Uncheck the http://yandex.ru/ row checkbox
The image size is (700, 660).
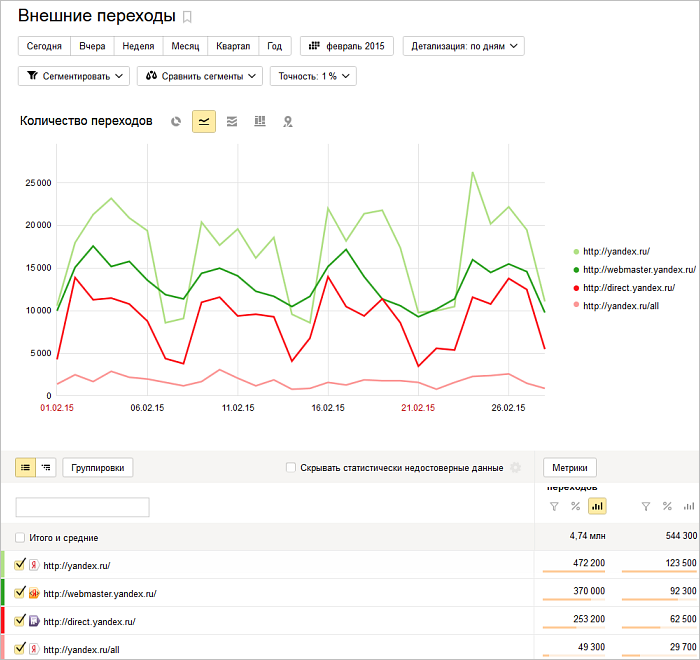20,564
